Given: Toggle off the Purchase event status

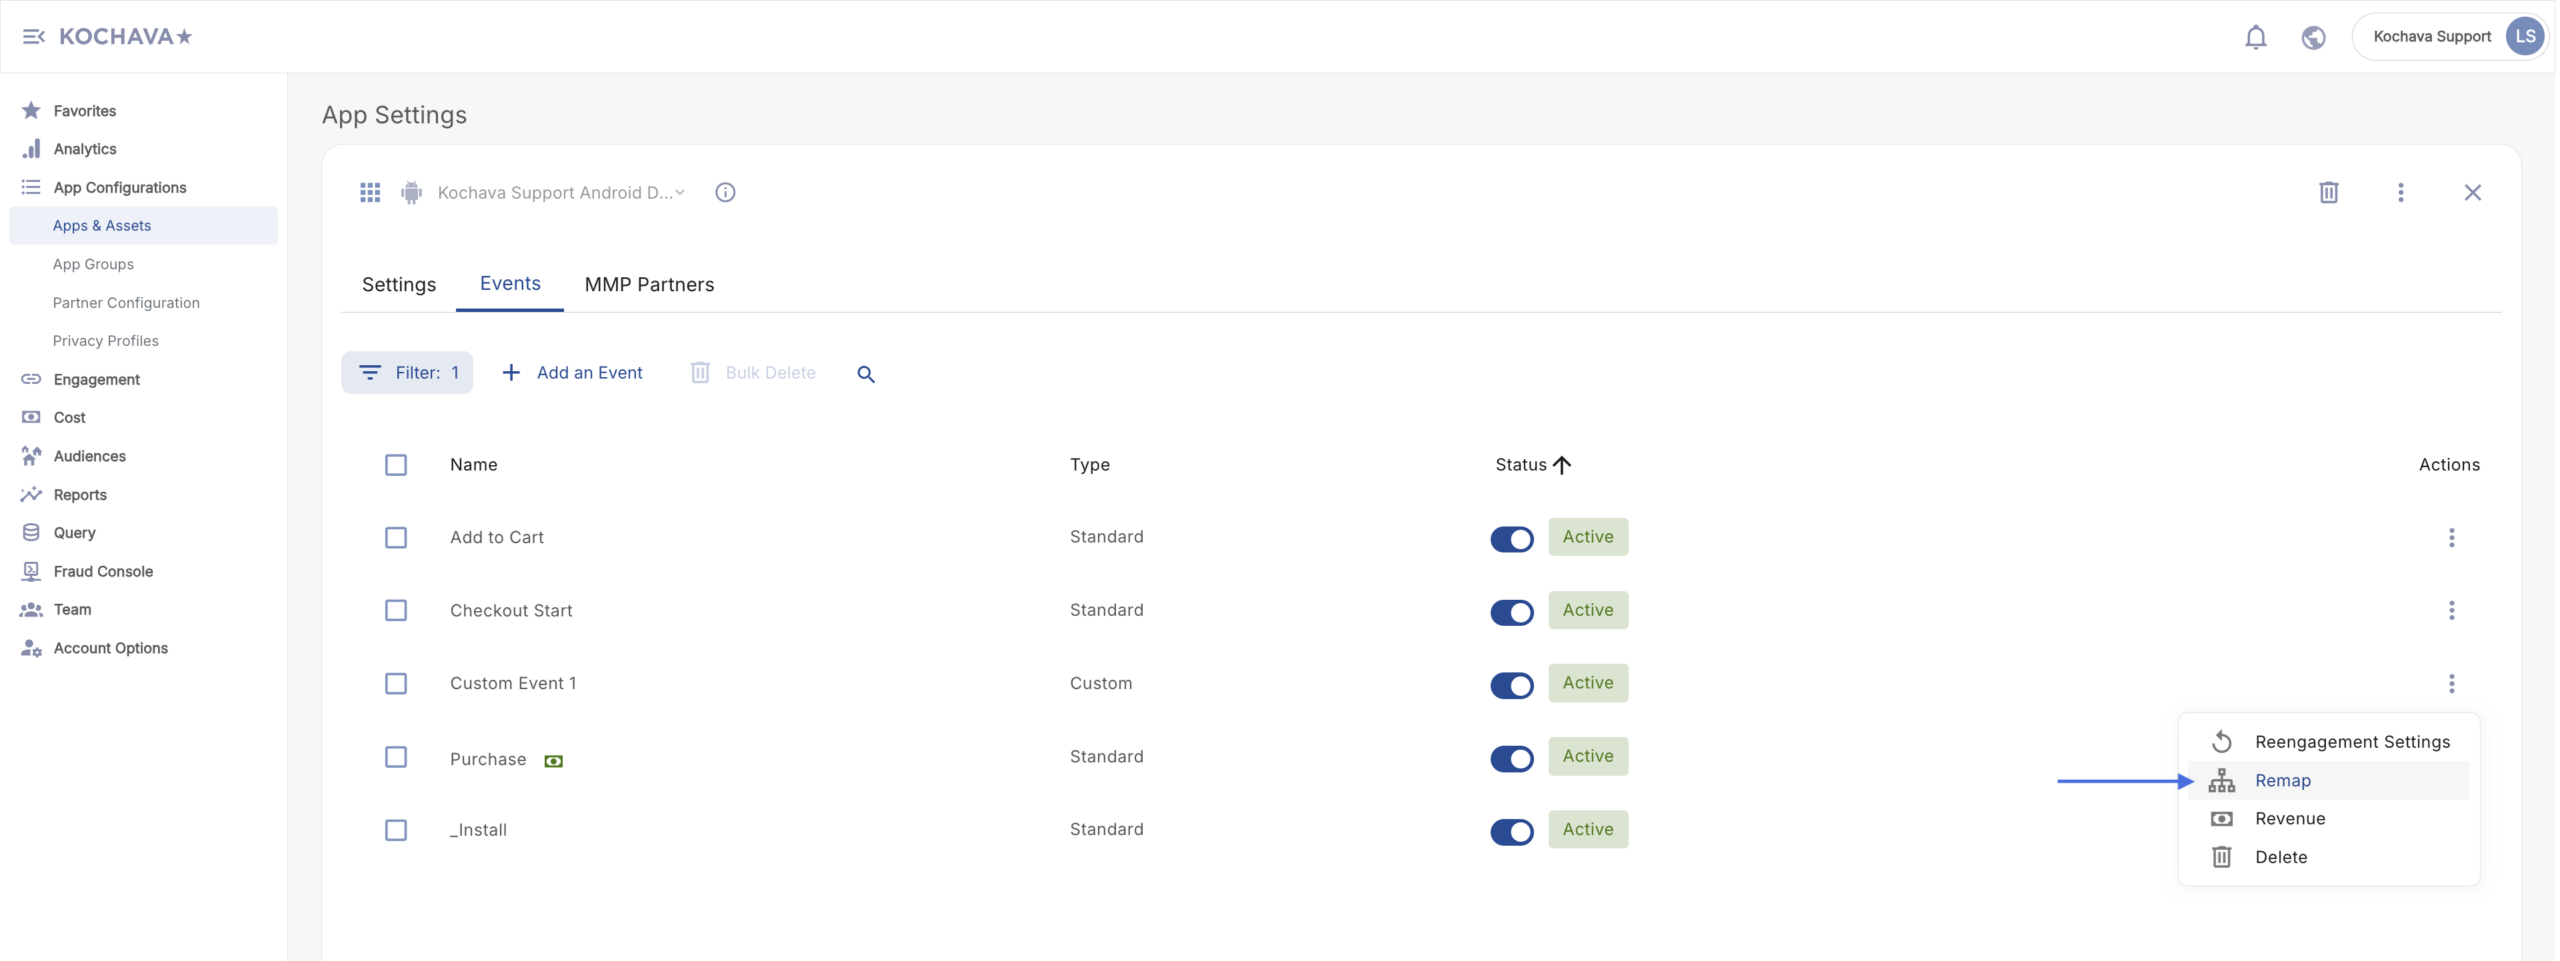Looking at the screenshot, I should [x=1511, y=759].
